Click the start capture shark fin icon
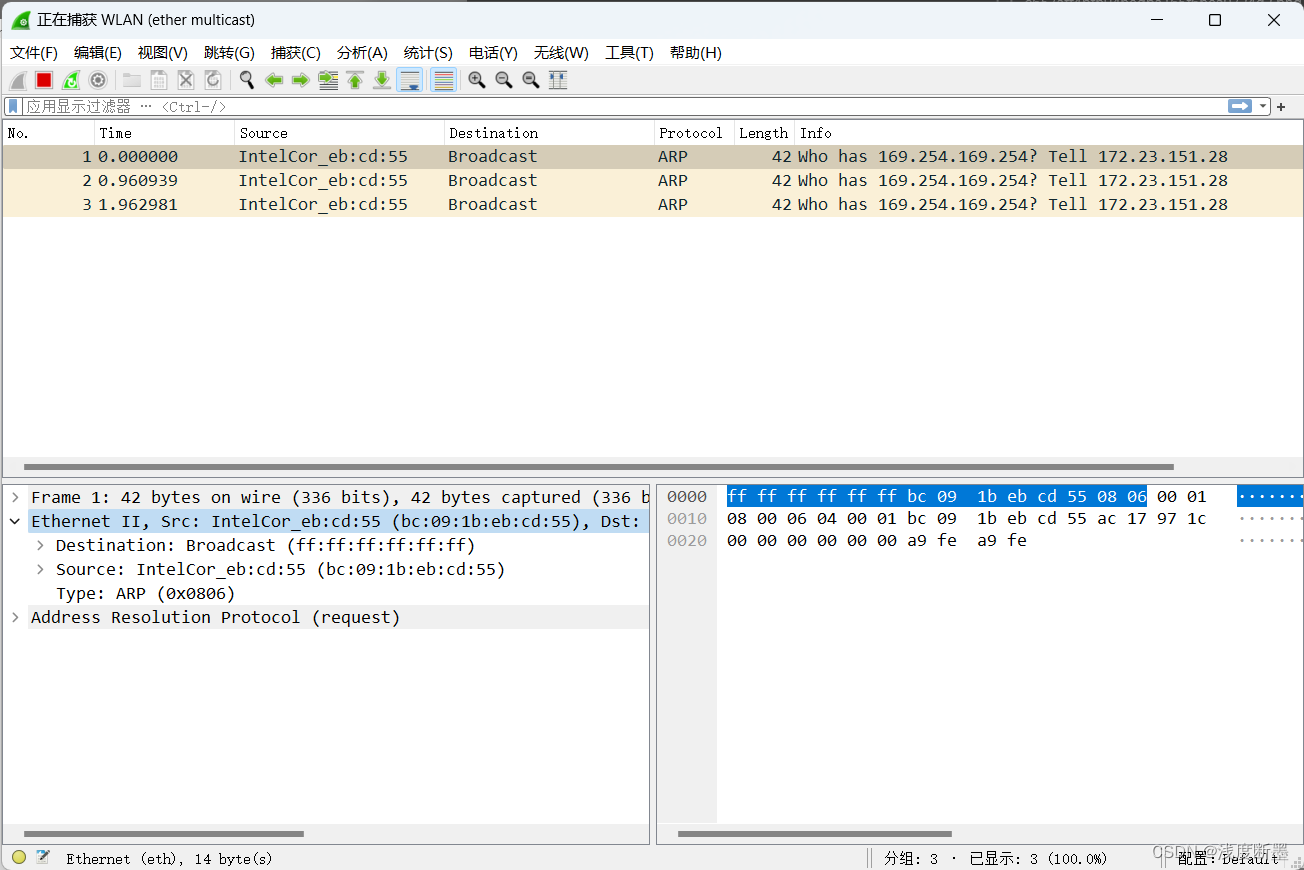The width and height of the screenshot is (1304, 870). click(18, 81)
